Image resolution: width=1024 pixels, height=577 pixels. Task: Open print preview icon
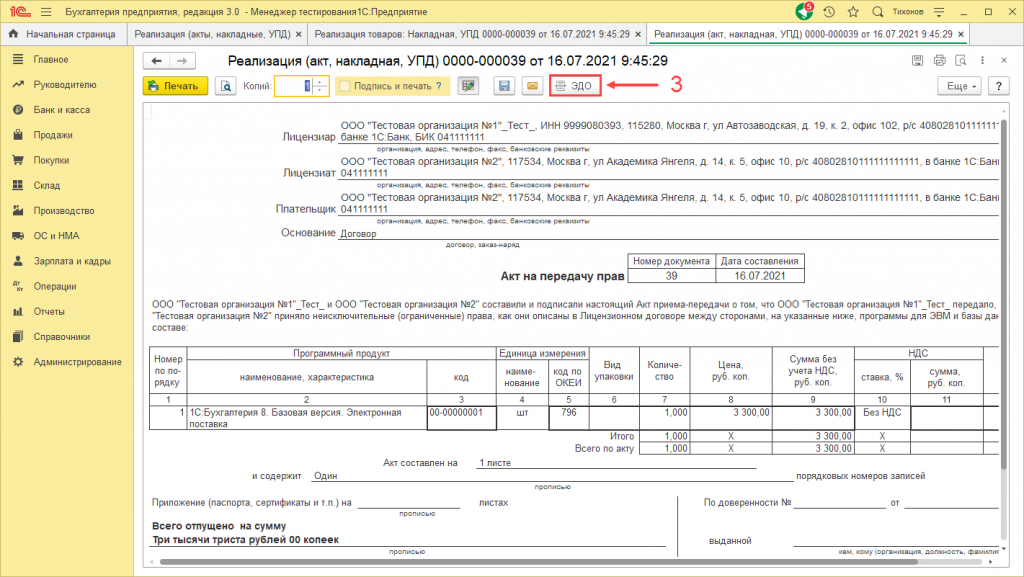click(225, 86)
